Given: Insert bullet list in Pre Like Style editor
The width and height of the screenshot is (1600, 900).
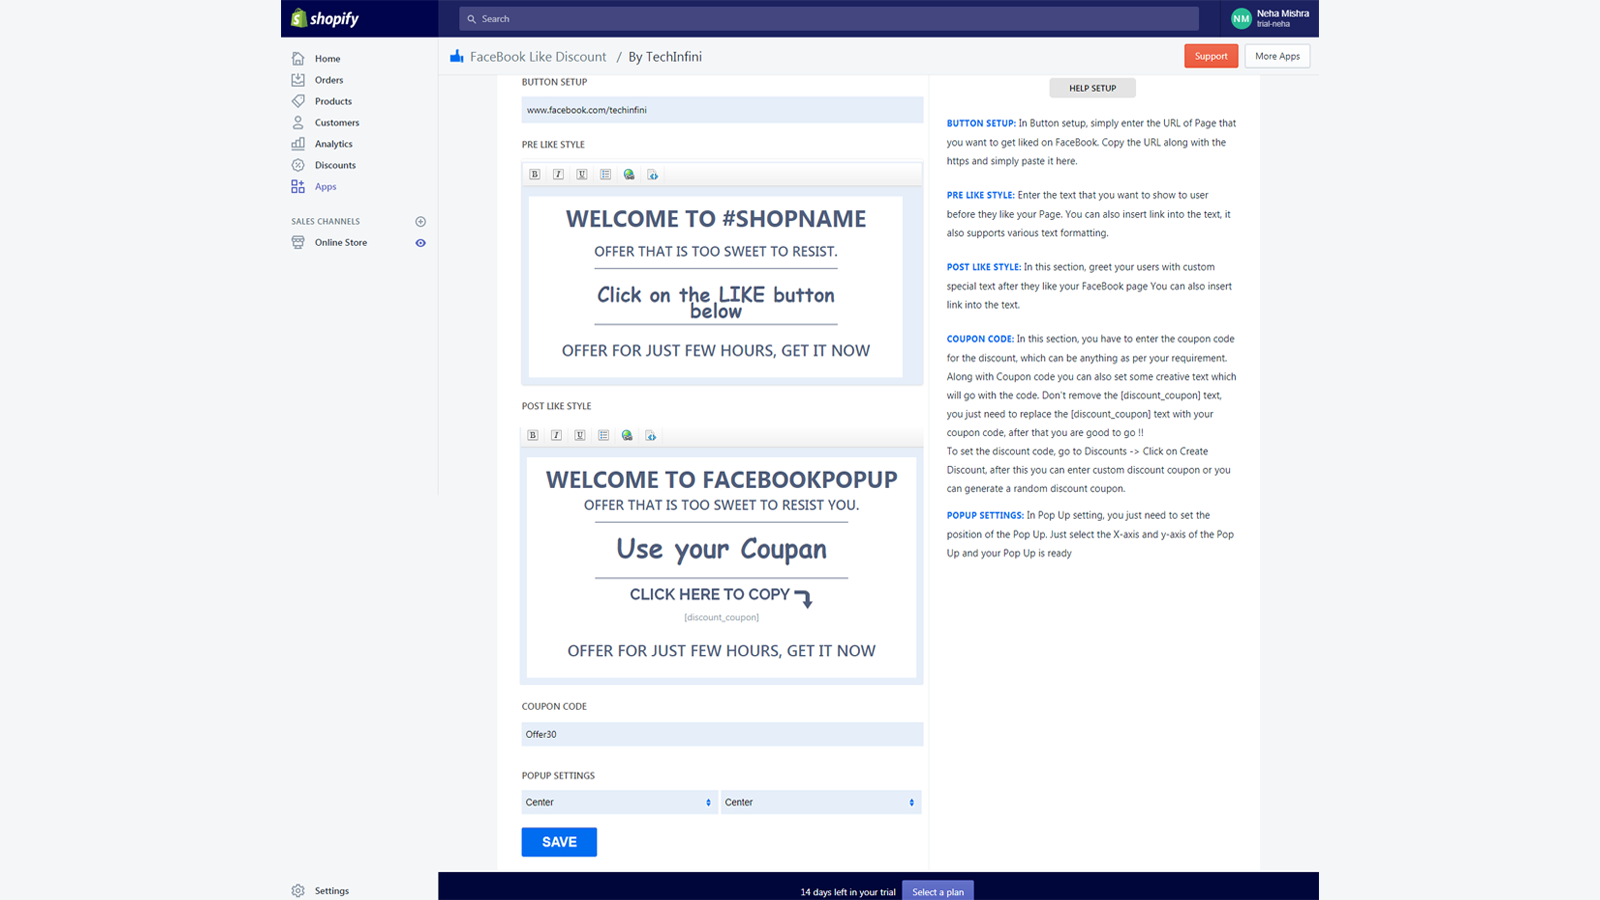Looking at the screenshot, I should [x=605, y=175].
